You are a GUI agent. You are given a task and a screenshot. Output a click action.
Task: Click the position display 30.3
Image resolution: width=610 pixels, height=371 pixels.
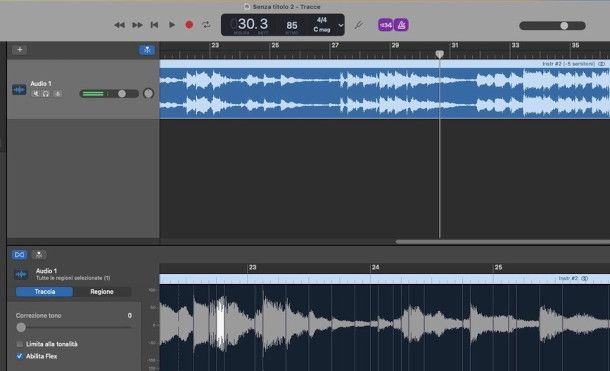coord(252,24)
